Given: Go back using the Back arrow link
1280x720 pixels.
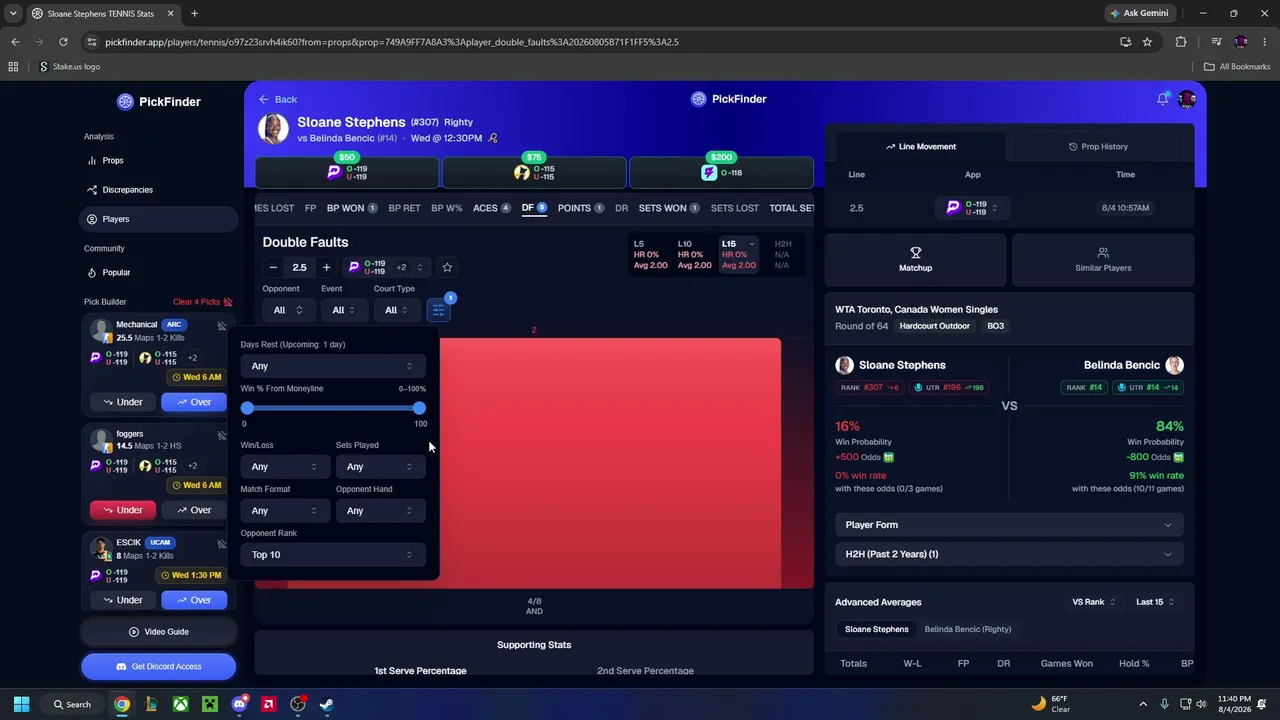Looking at the screenshot, I should click(277, 99).
